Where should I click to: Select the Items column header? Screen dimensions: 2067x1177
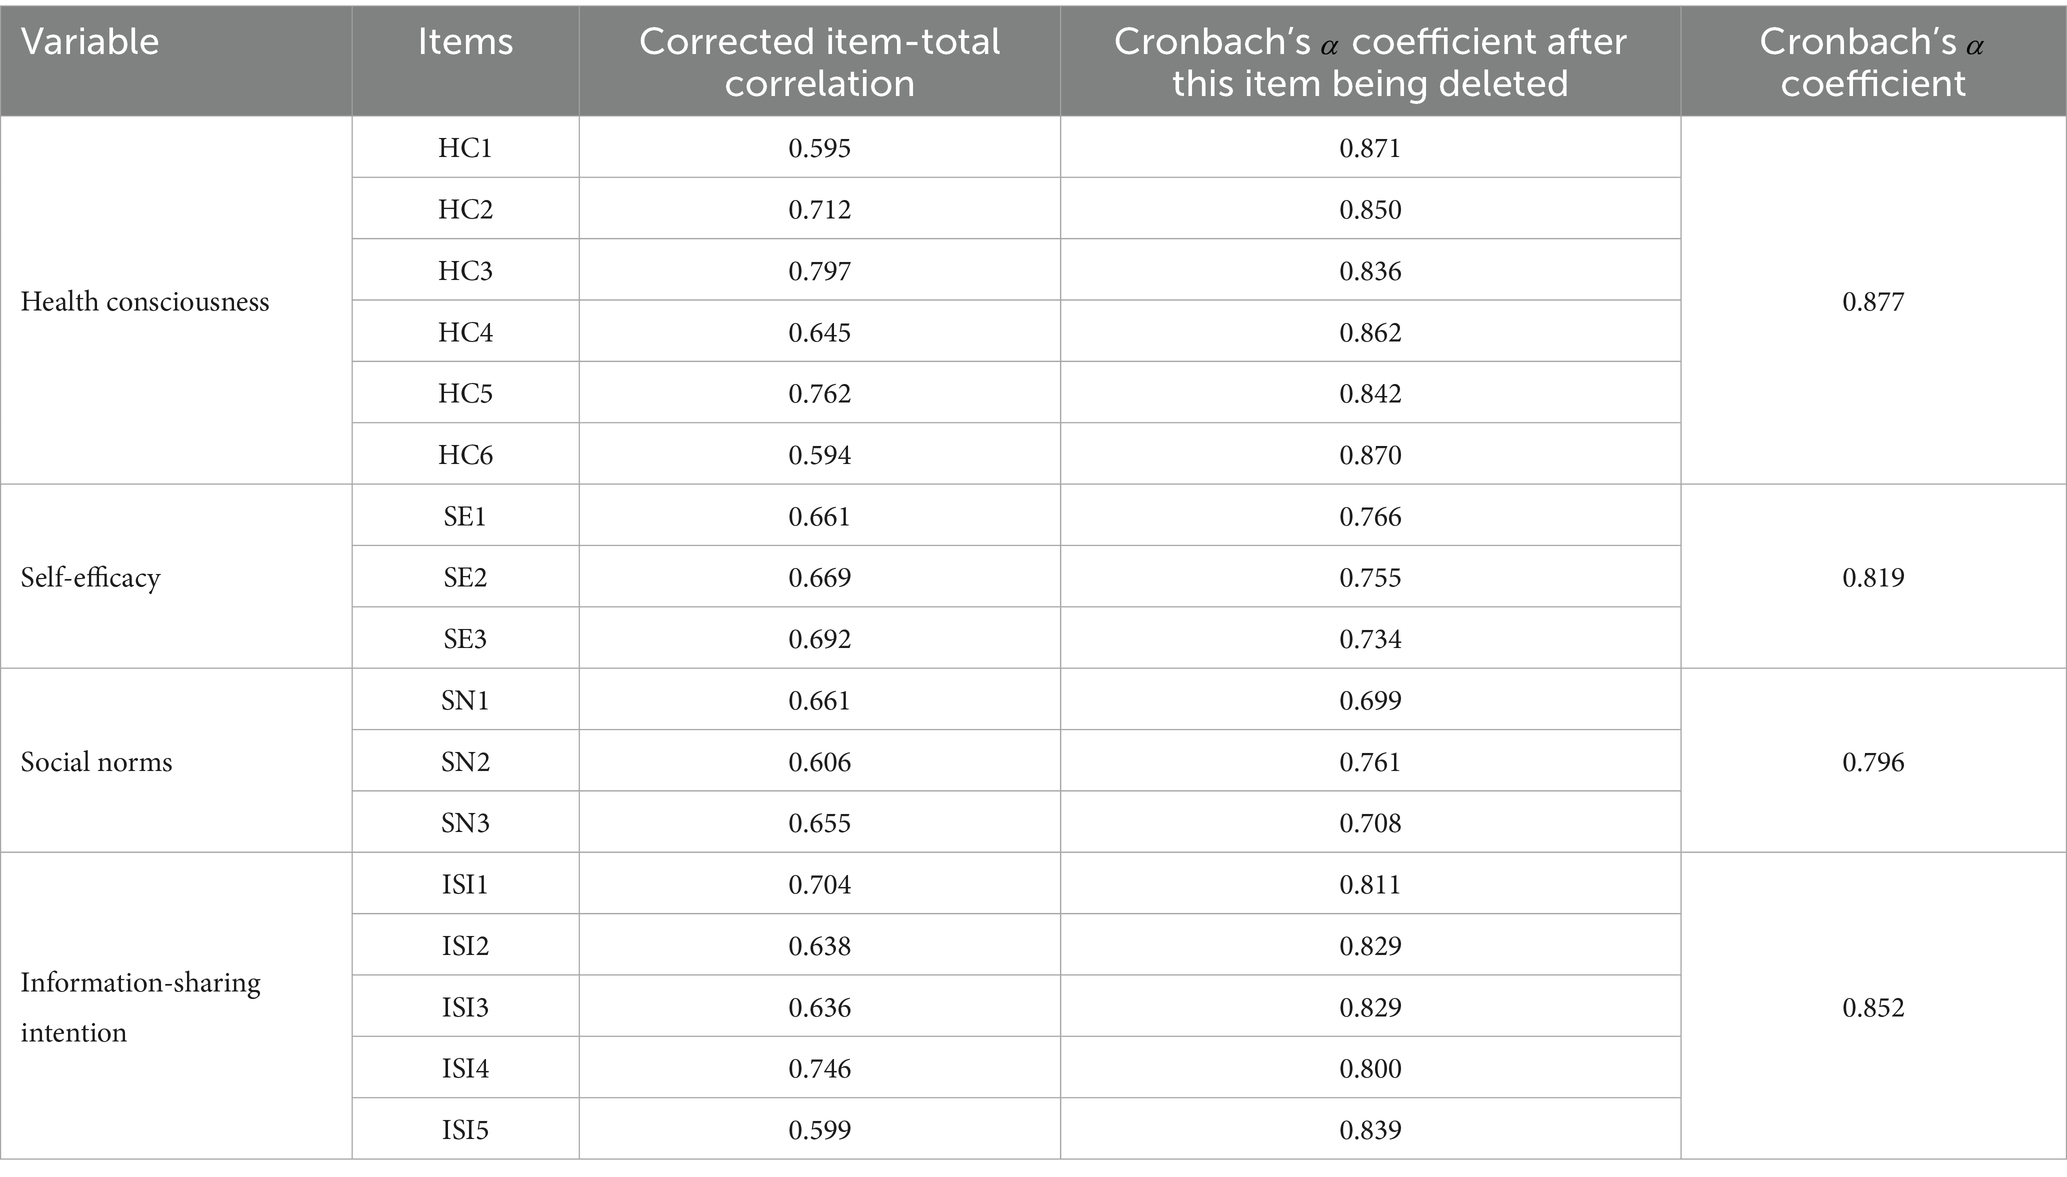[465, 42]
